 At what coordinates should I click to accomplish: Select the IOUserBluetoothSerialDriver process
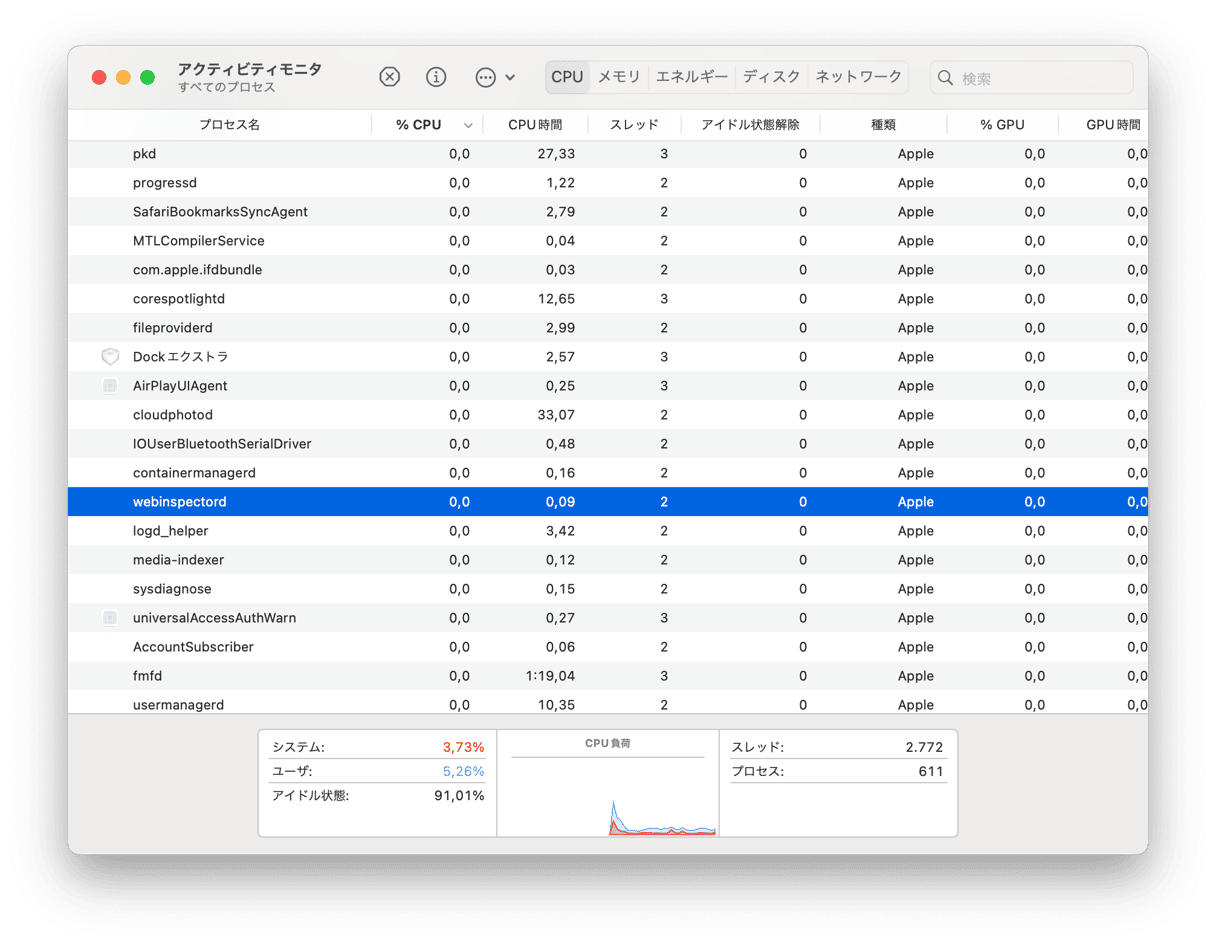(222, 444)
